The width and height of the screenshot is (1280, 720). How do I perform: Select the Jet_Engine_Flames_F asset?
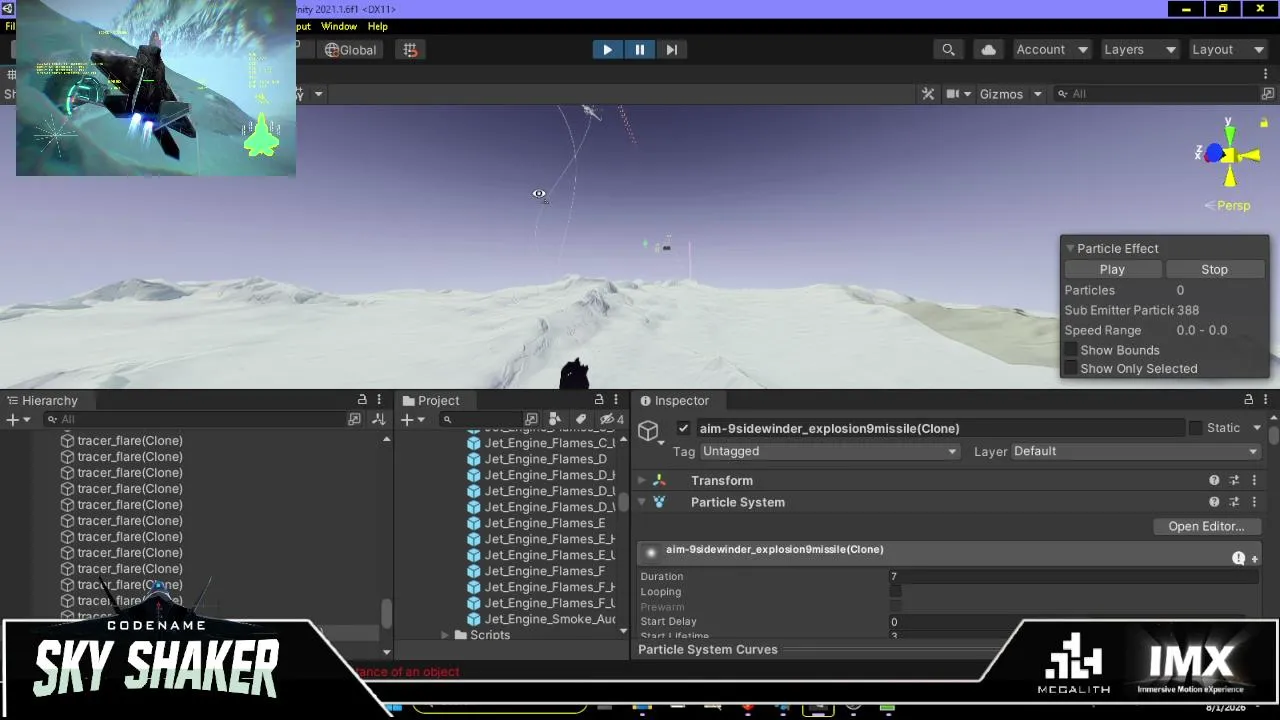[545, 571]
